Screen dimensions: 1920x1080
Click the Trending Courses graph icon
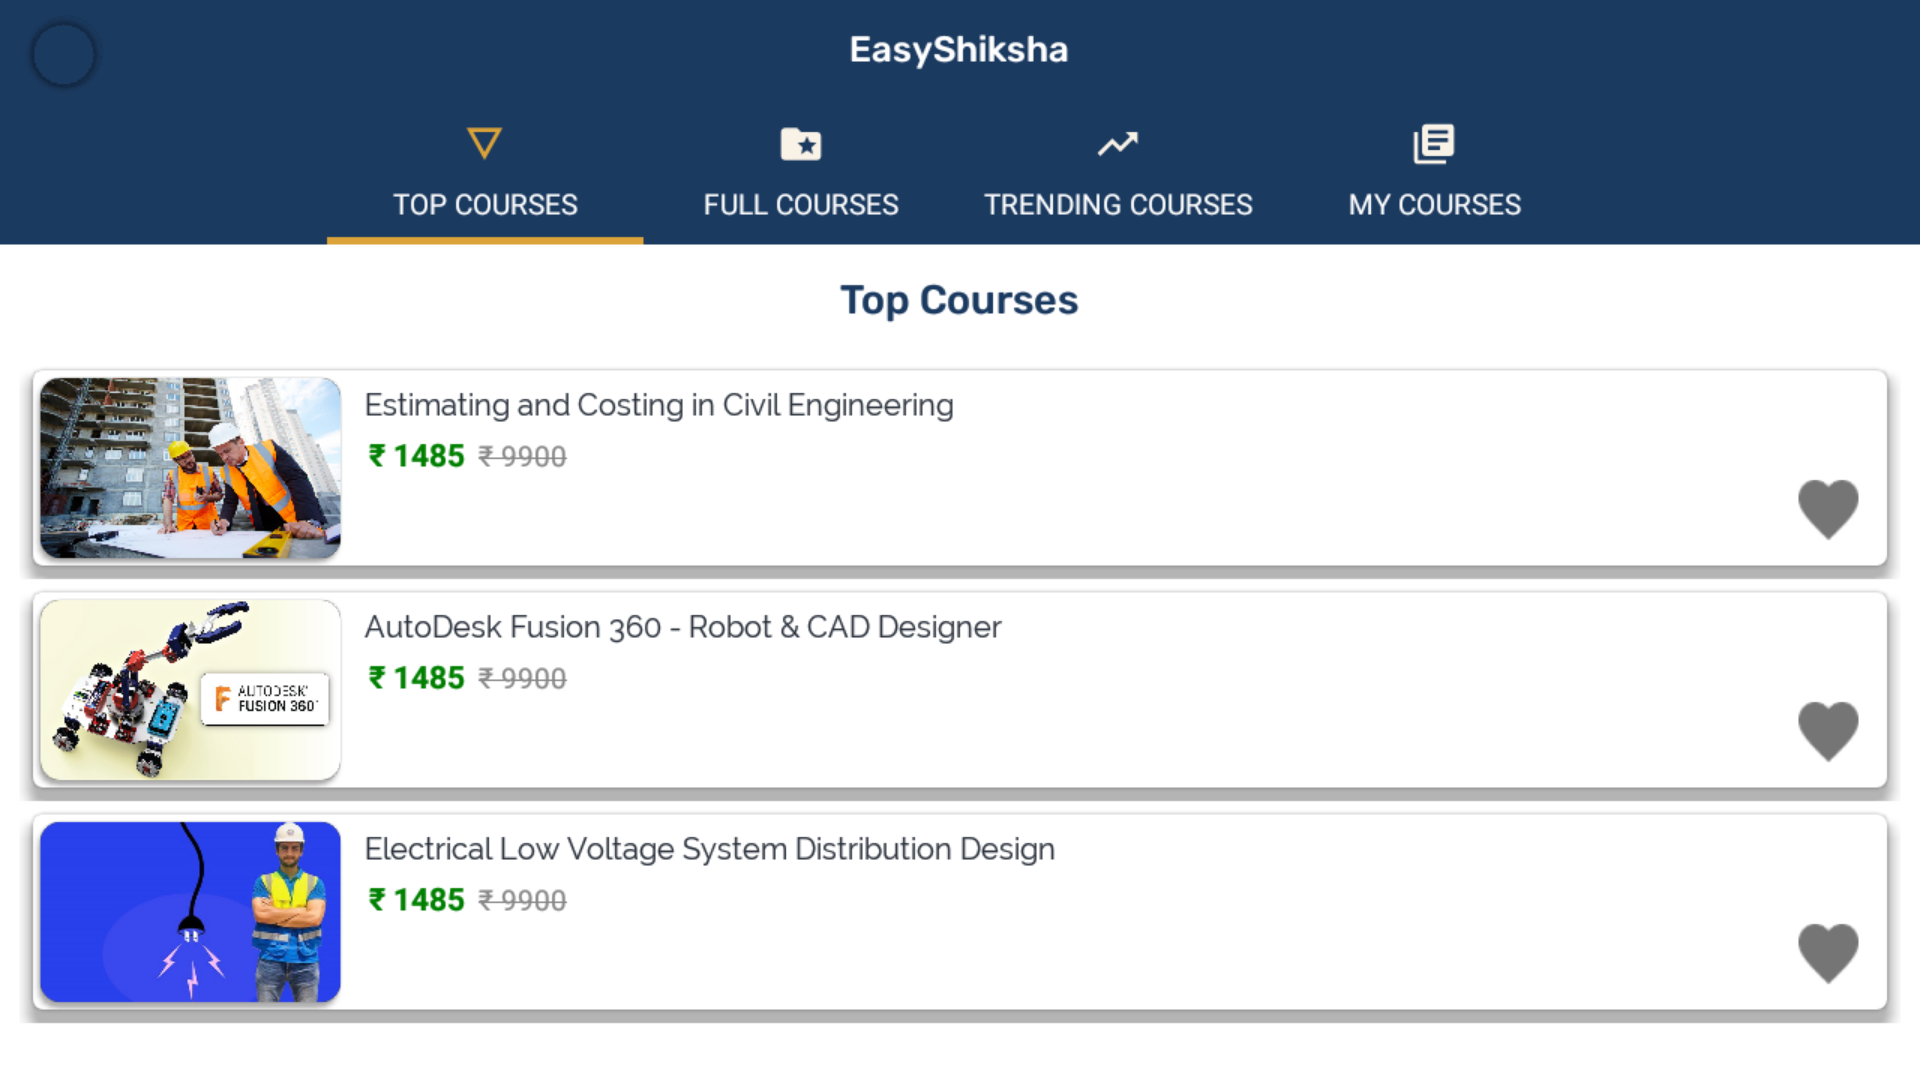pos(1118,143)
